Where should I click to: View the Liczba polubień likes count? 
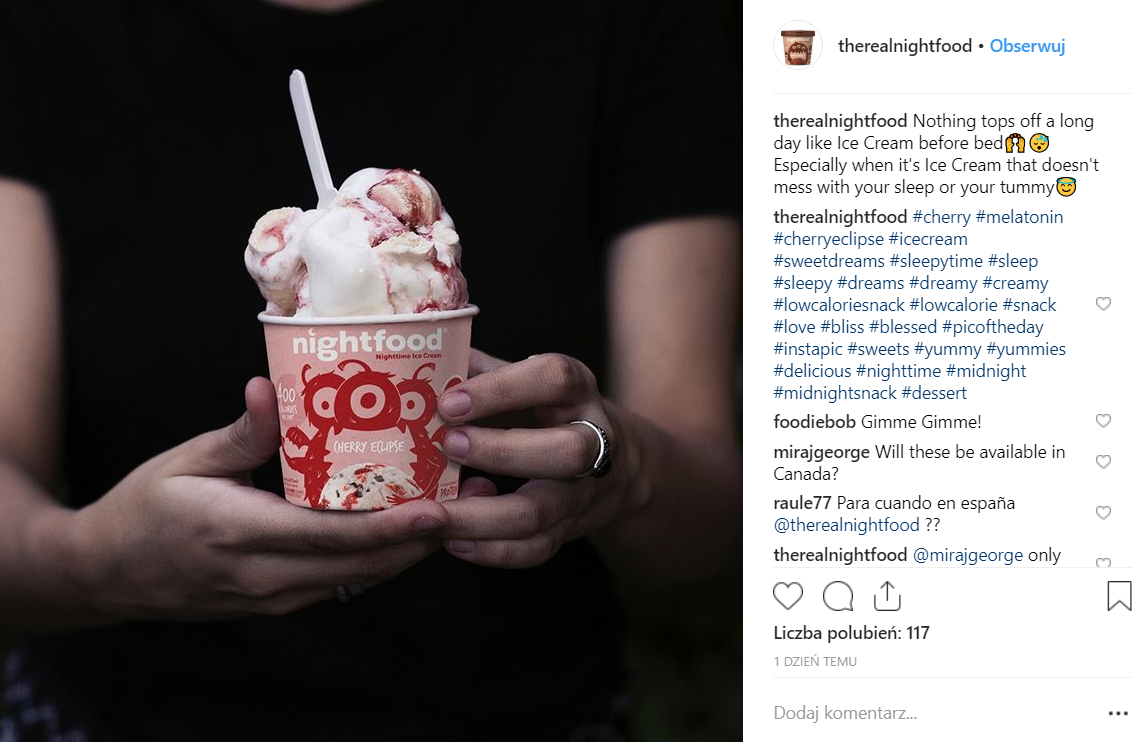point(851,633)
